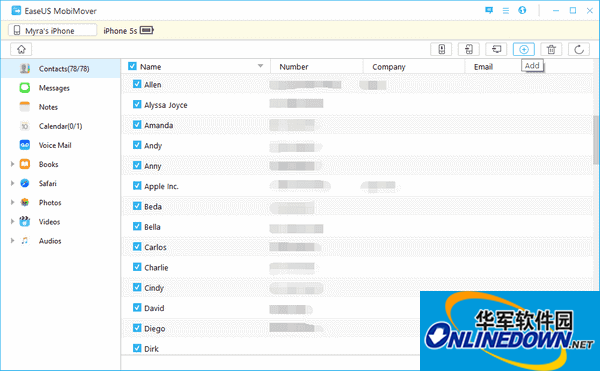Click the contact name Apple Inc.
600x371 pixels.
(x=161, y=186)
